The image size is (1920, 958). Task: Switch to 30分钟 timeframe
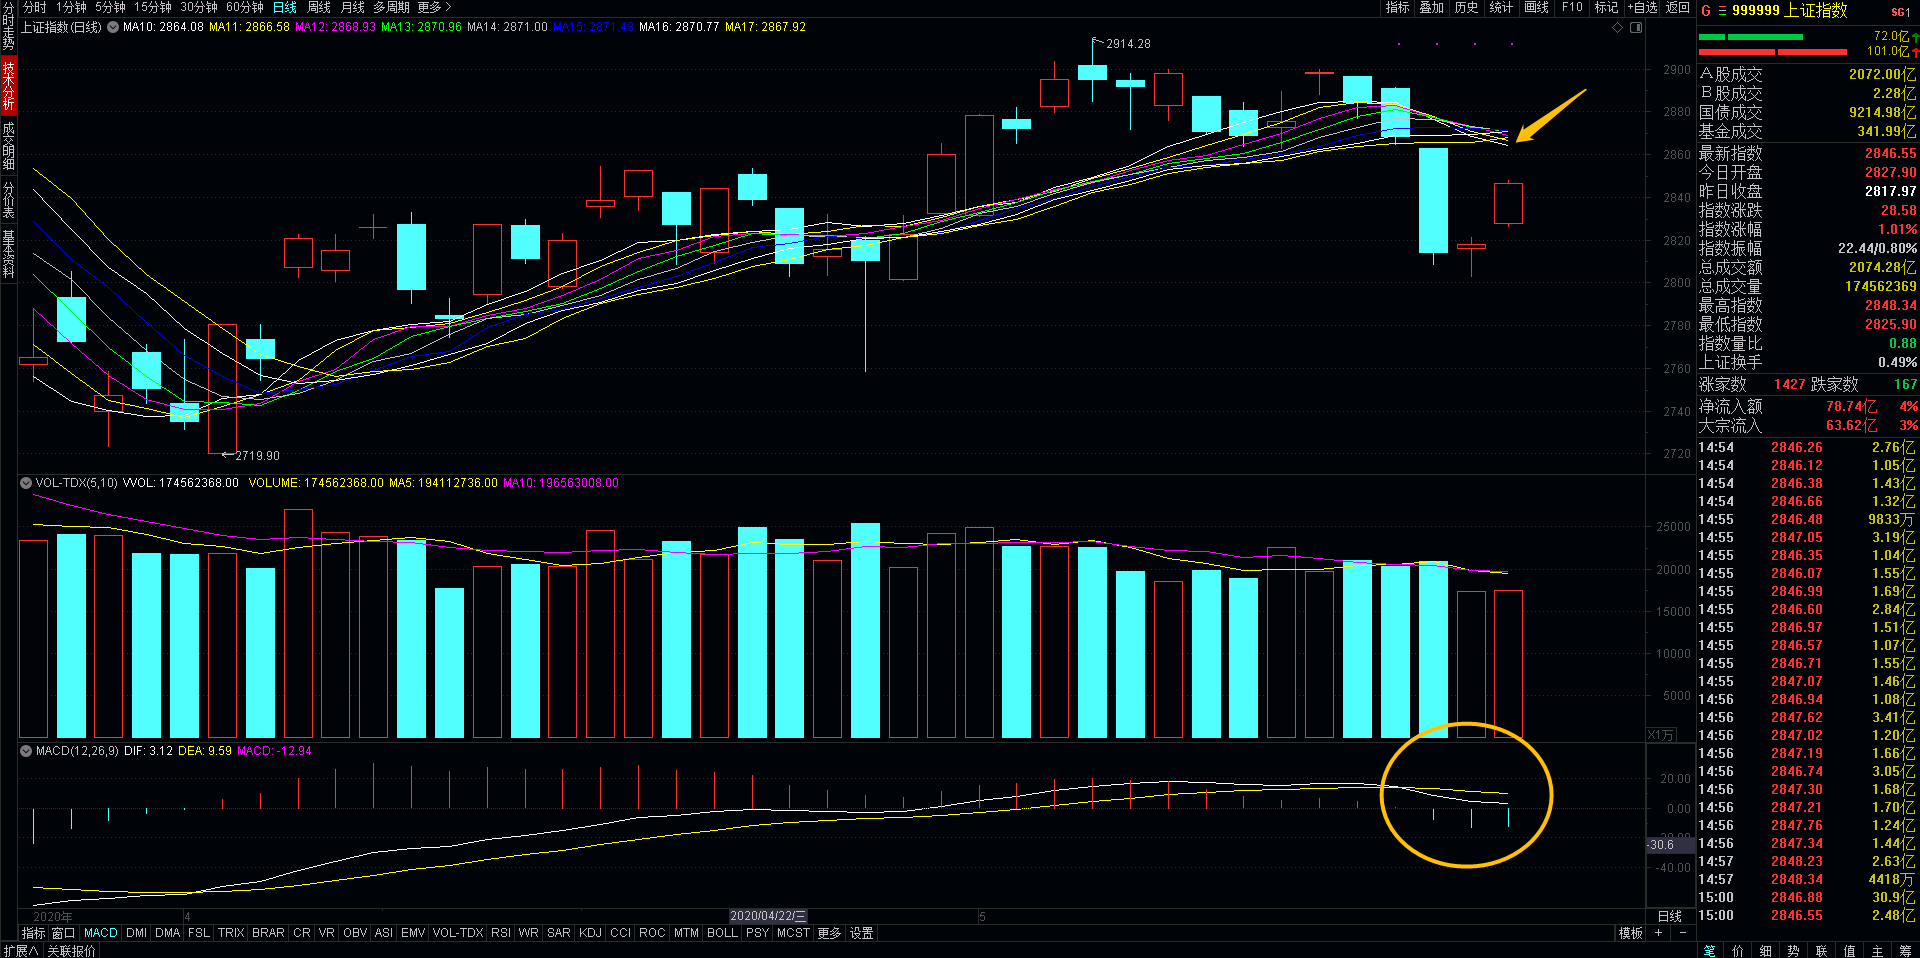[x=199, y=7]
